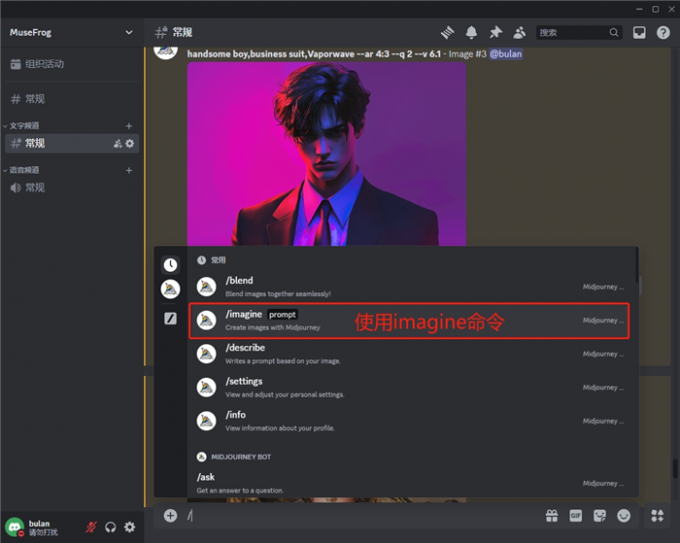Choose the /imagine command
The image size is (680, 543).
pyautogui.click(x=409, y=321)
